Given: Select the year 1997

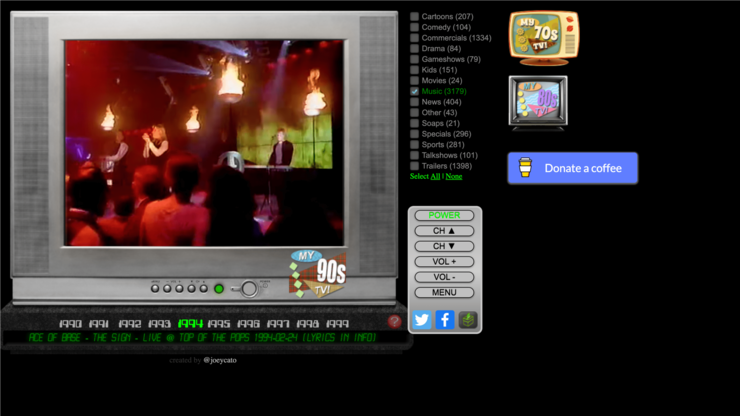Looking at the screenshot, I should click(278, 324).
